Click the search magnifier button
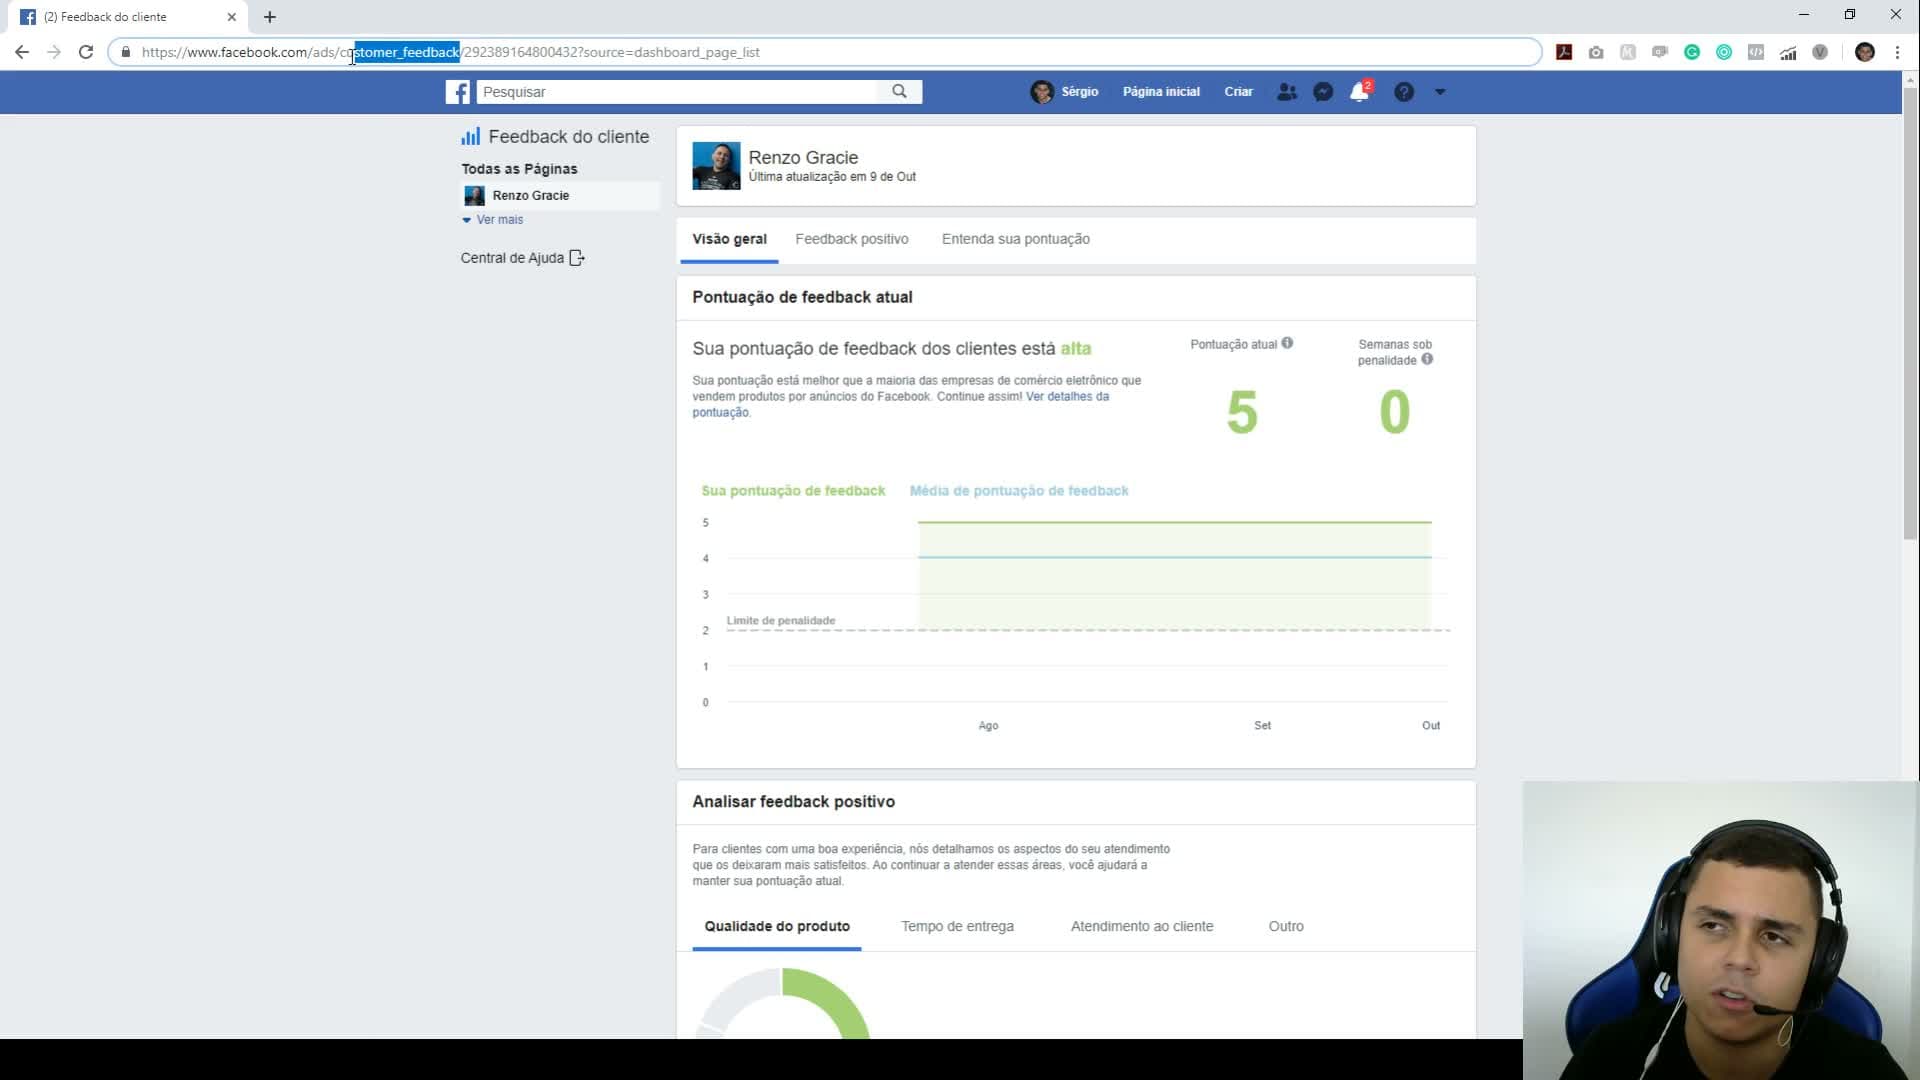1920x1080 pixels. pyautogui.click(x=900, y=92)
